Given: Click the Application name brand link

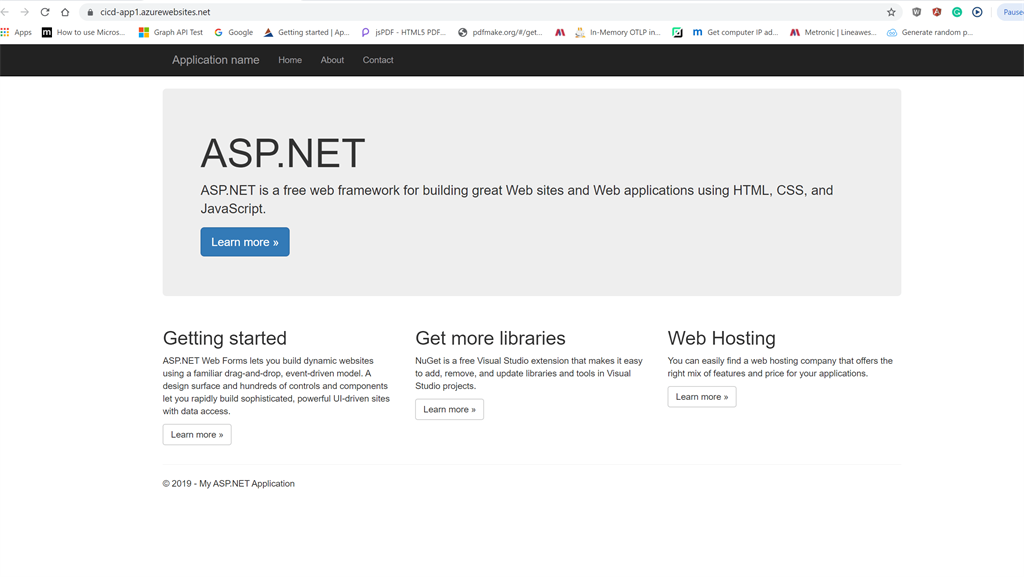Looking at the screenshot, I should pos(215,60).
